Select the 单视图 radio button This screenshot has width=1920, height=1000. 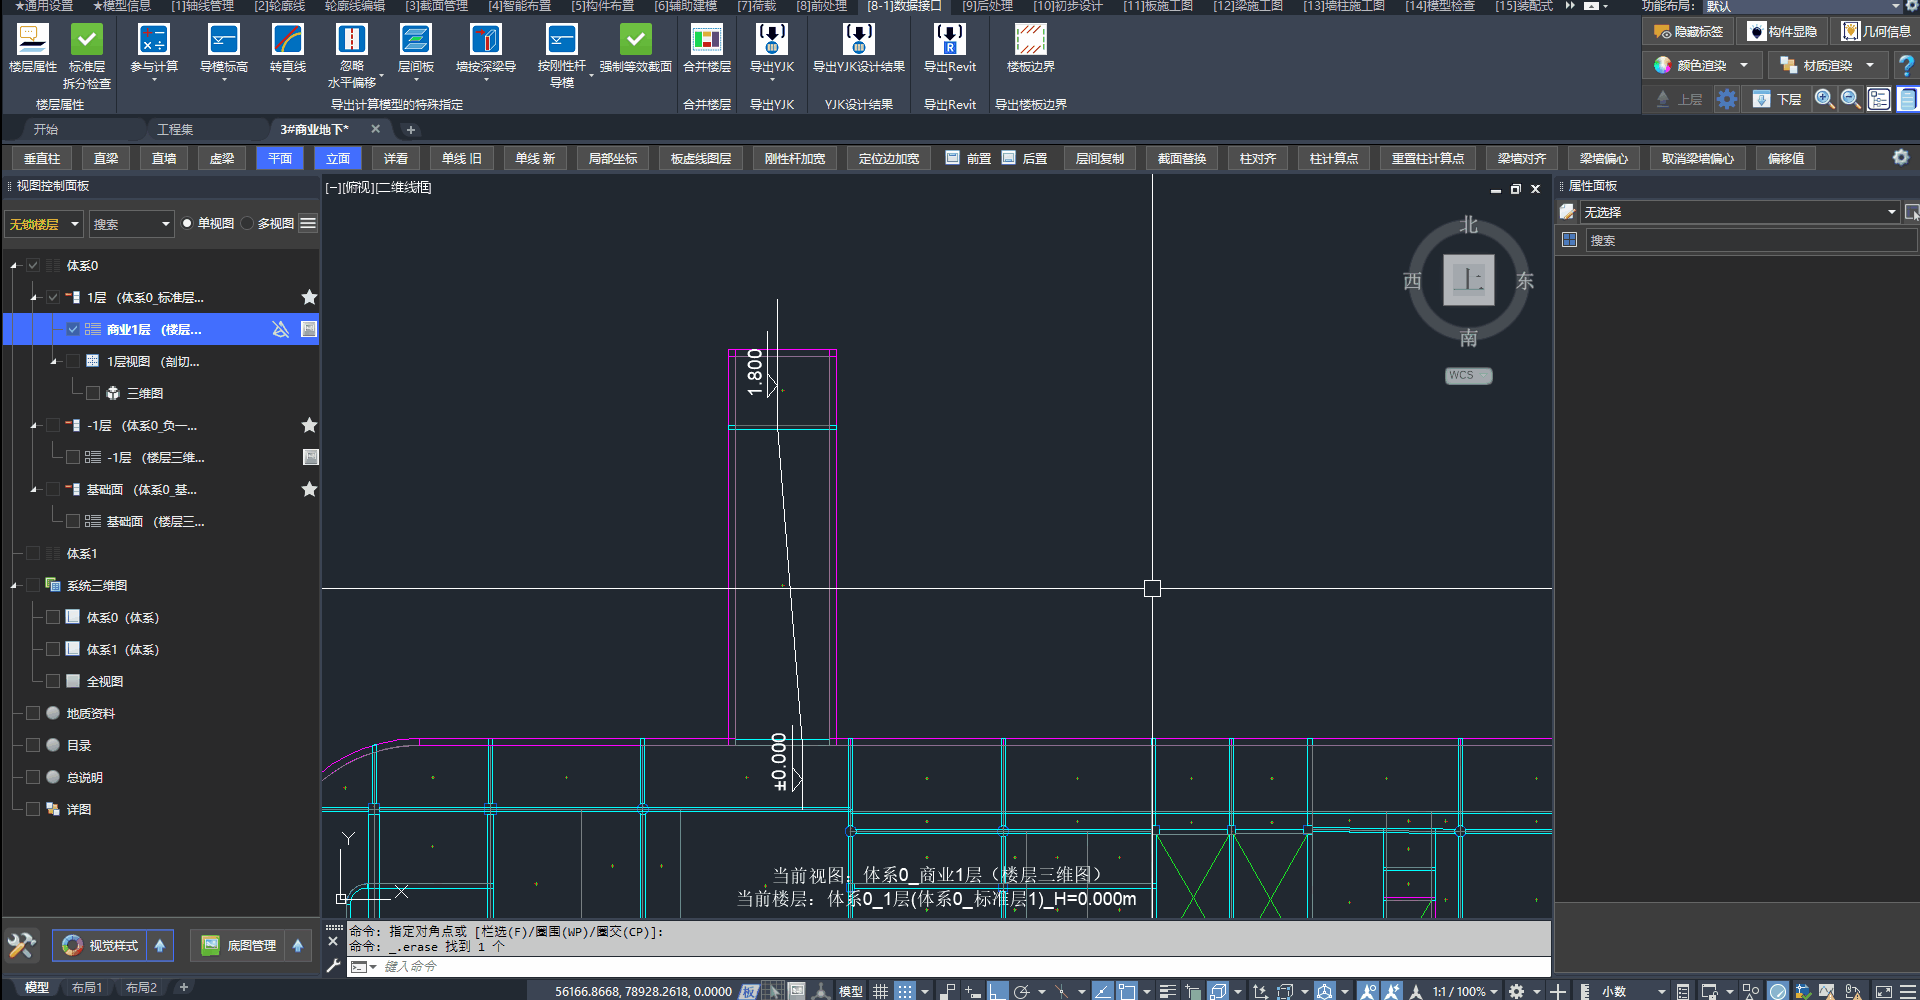187,224
